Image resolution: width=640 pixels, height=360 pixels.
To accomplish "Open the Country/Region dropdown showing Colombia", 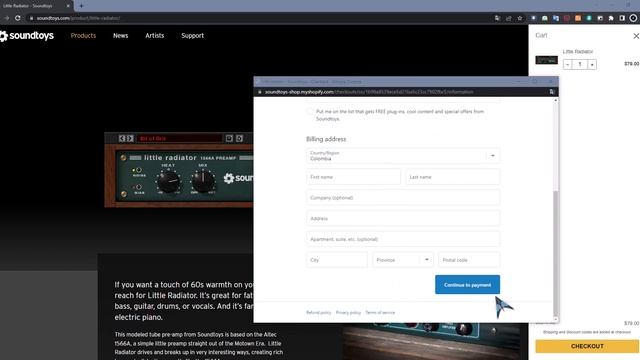I will 403,156.
